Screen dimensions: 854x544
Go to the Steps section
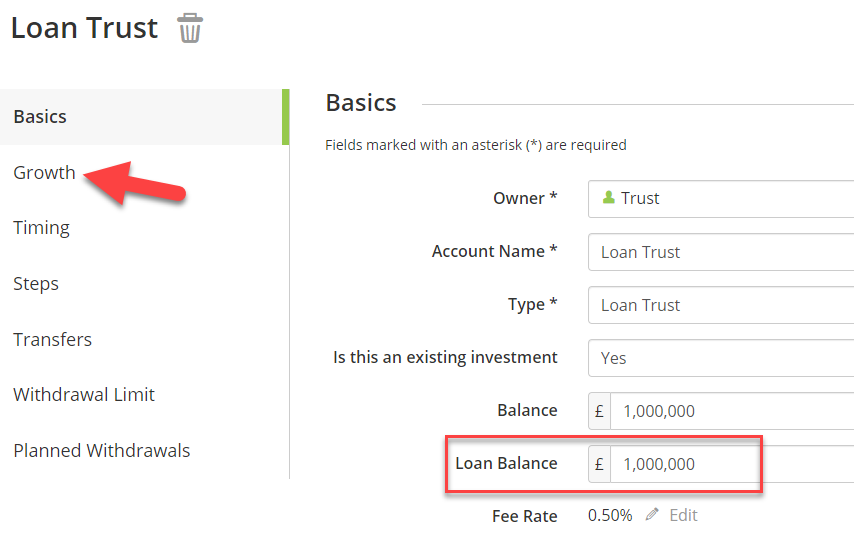pyautogui.click(x=36, y=284)
